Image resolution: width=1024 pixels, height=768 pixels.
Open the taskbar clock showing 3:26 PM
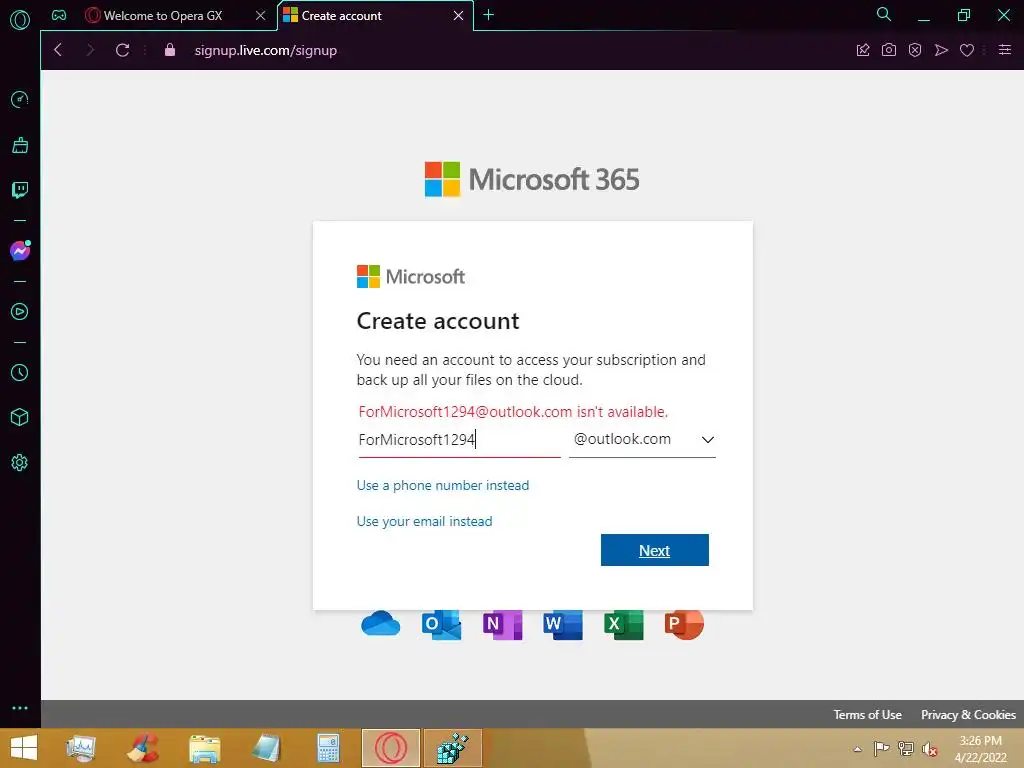click(x=980, y=749)
